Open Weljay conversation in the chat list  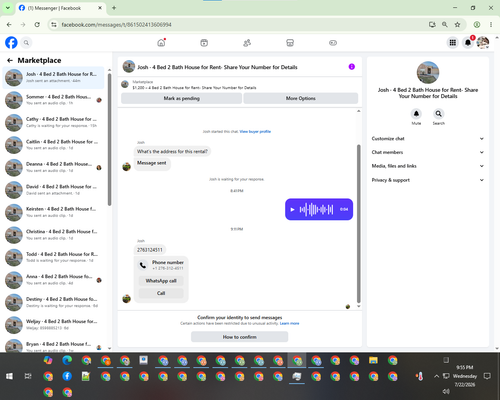click(53, 325)
